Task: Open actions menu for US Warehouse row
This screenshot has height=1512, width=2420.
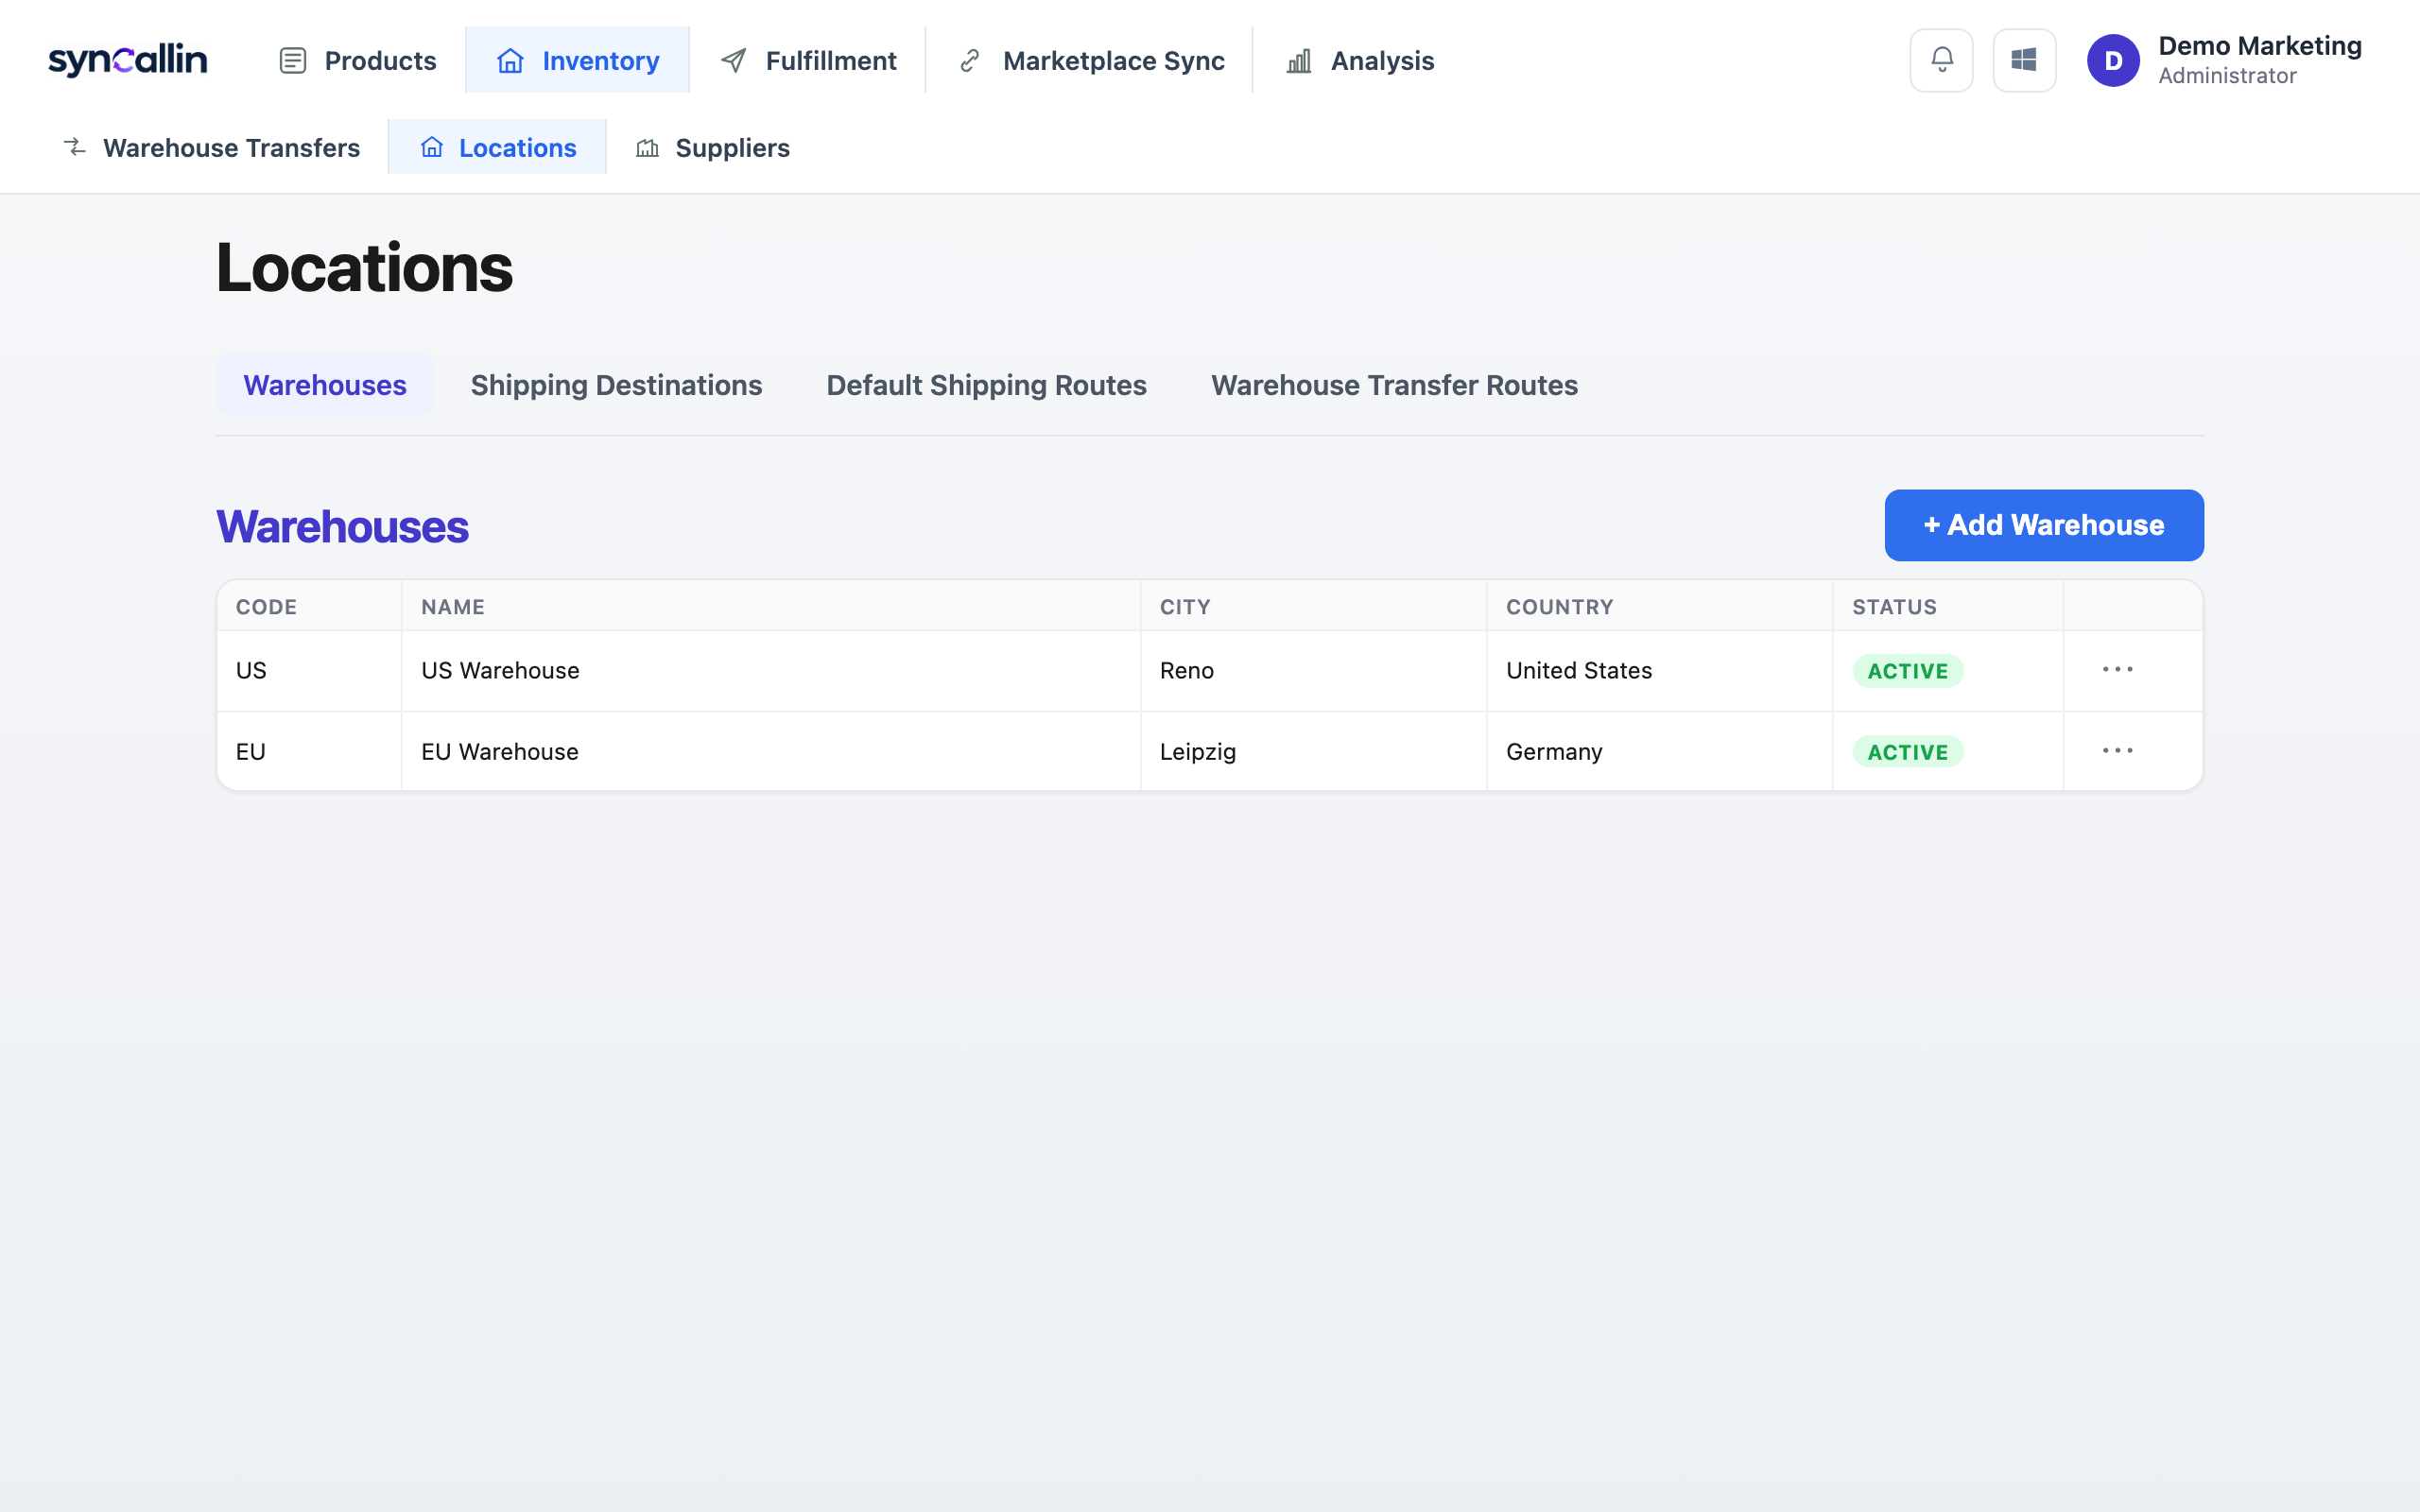Action: click(x=2117, y=669)
